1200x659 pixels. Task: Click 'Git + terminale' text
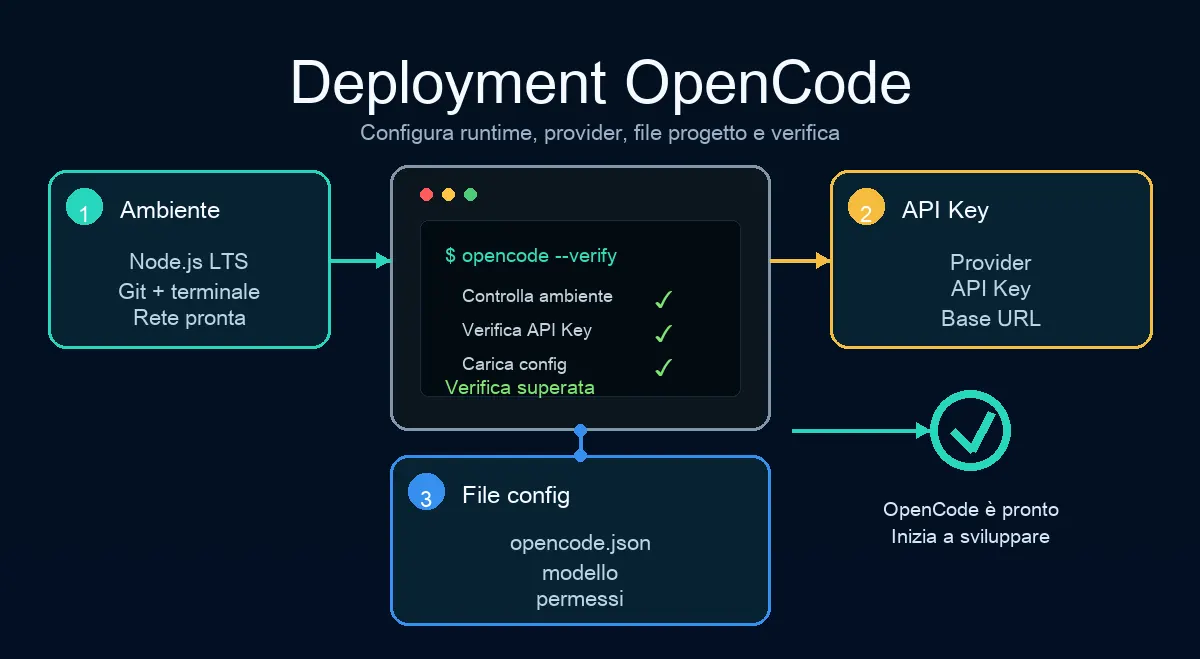[189, 292]
